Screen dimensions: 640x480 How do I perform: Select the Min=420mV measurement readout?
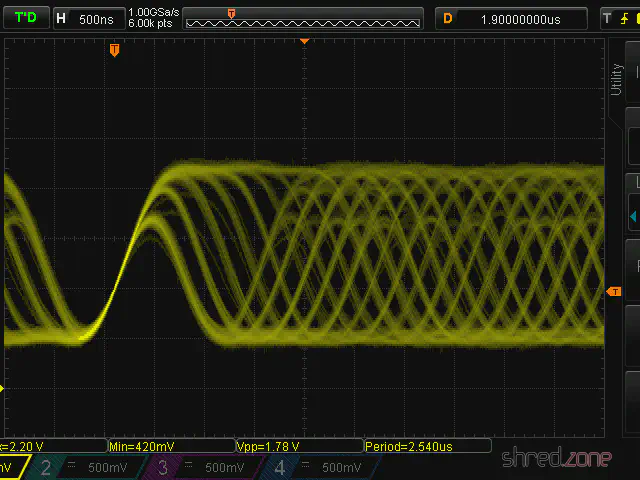170,446
